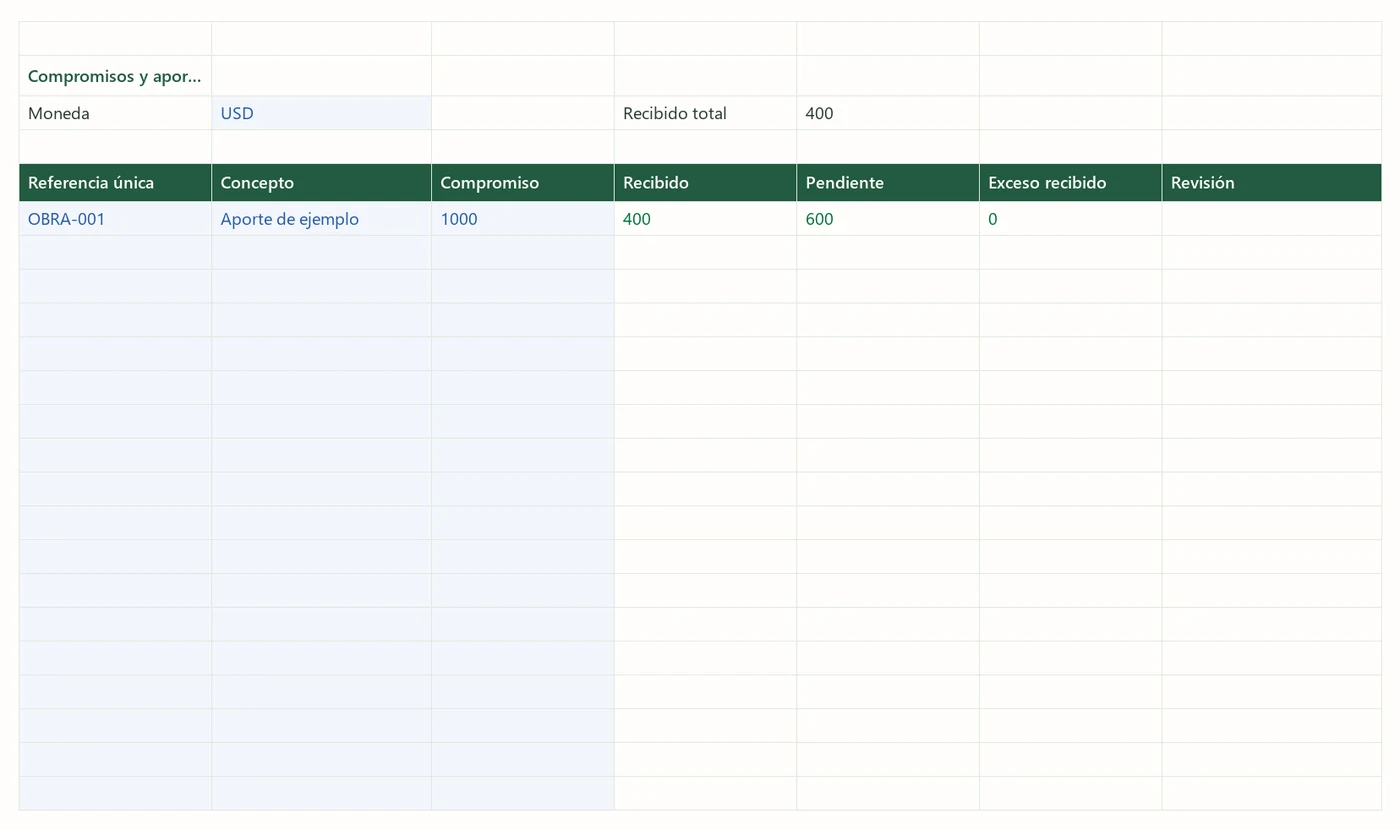Select the commitment value 1000

(523, 219)
